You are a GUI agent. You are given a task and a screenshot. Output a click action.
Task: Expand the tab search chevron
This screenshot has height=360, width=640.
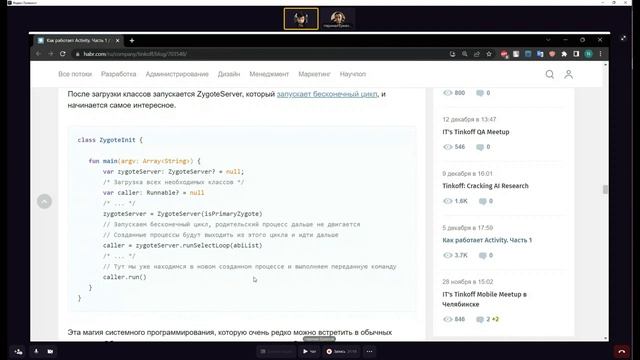548,40
